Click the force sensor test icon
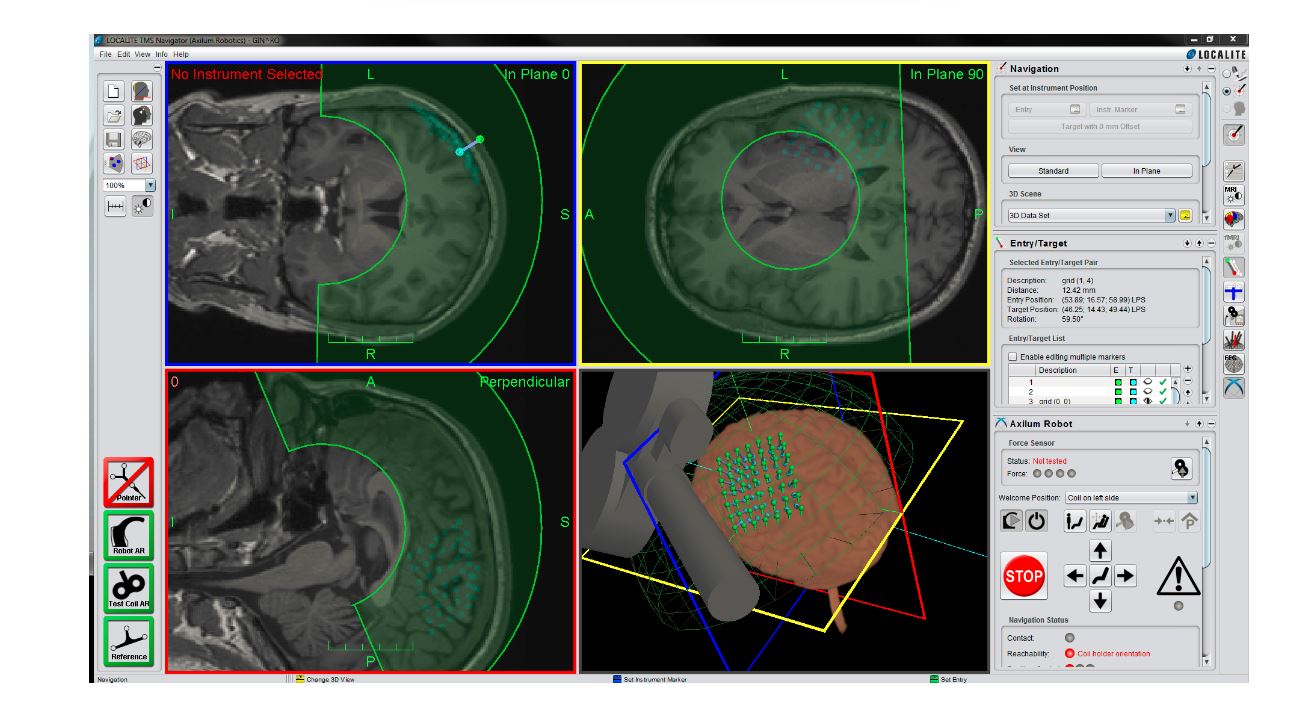The image size is (1316, 705). point(1181,467)
